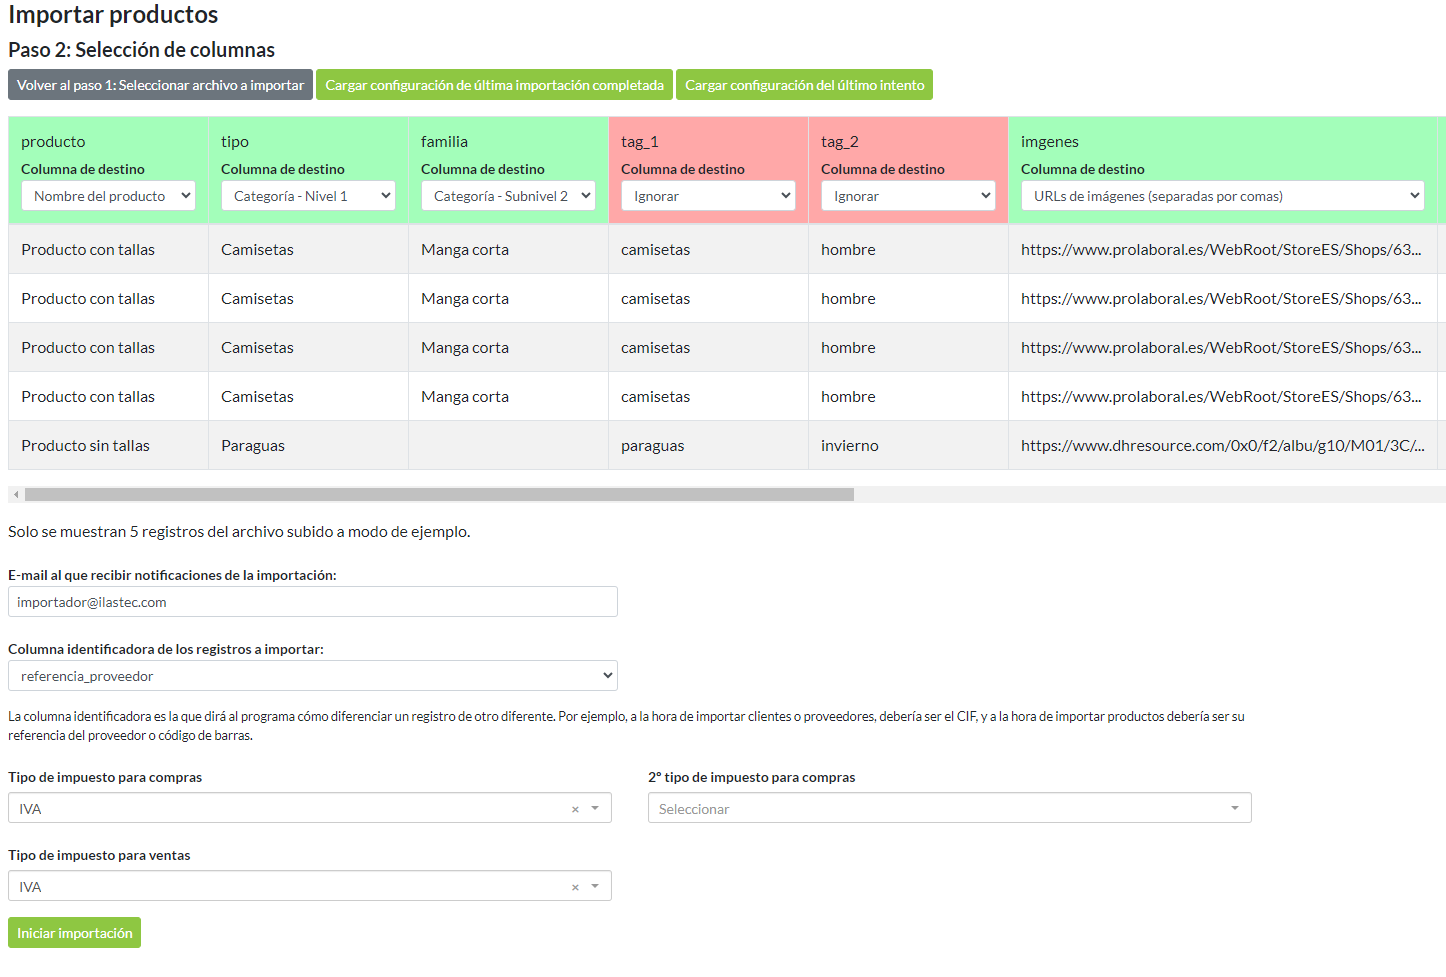Expand the sales tax type dropdown
The image size is (1446, 977).
[300, 886]
